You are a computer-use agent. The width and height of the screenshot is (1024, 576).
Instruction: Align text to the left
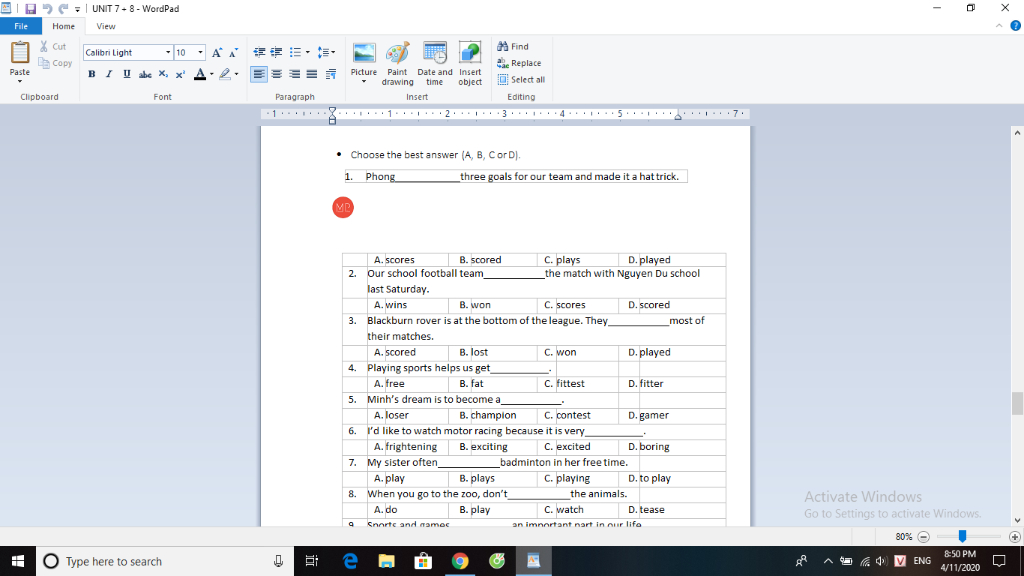click(259, 74)
